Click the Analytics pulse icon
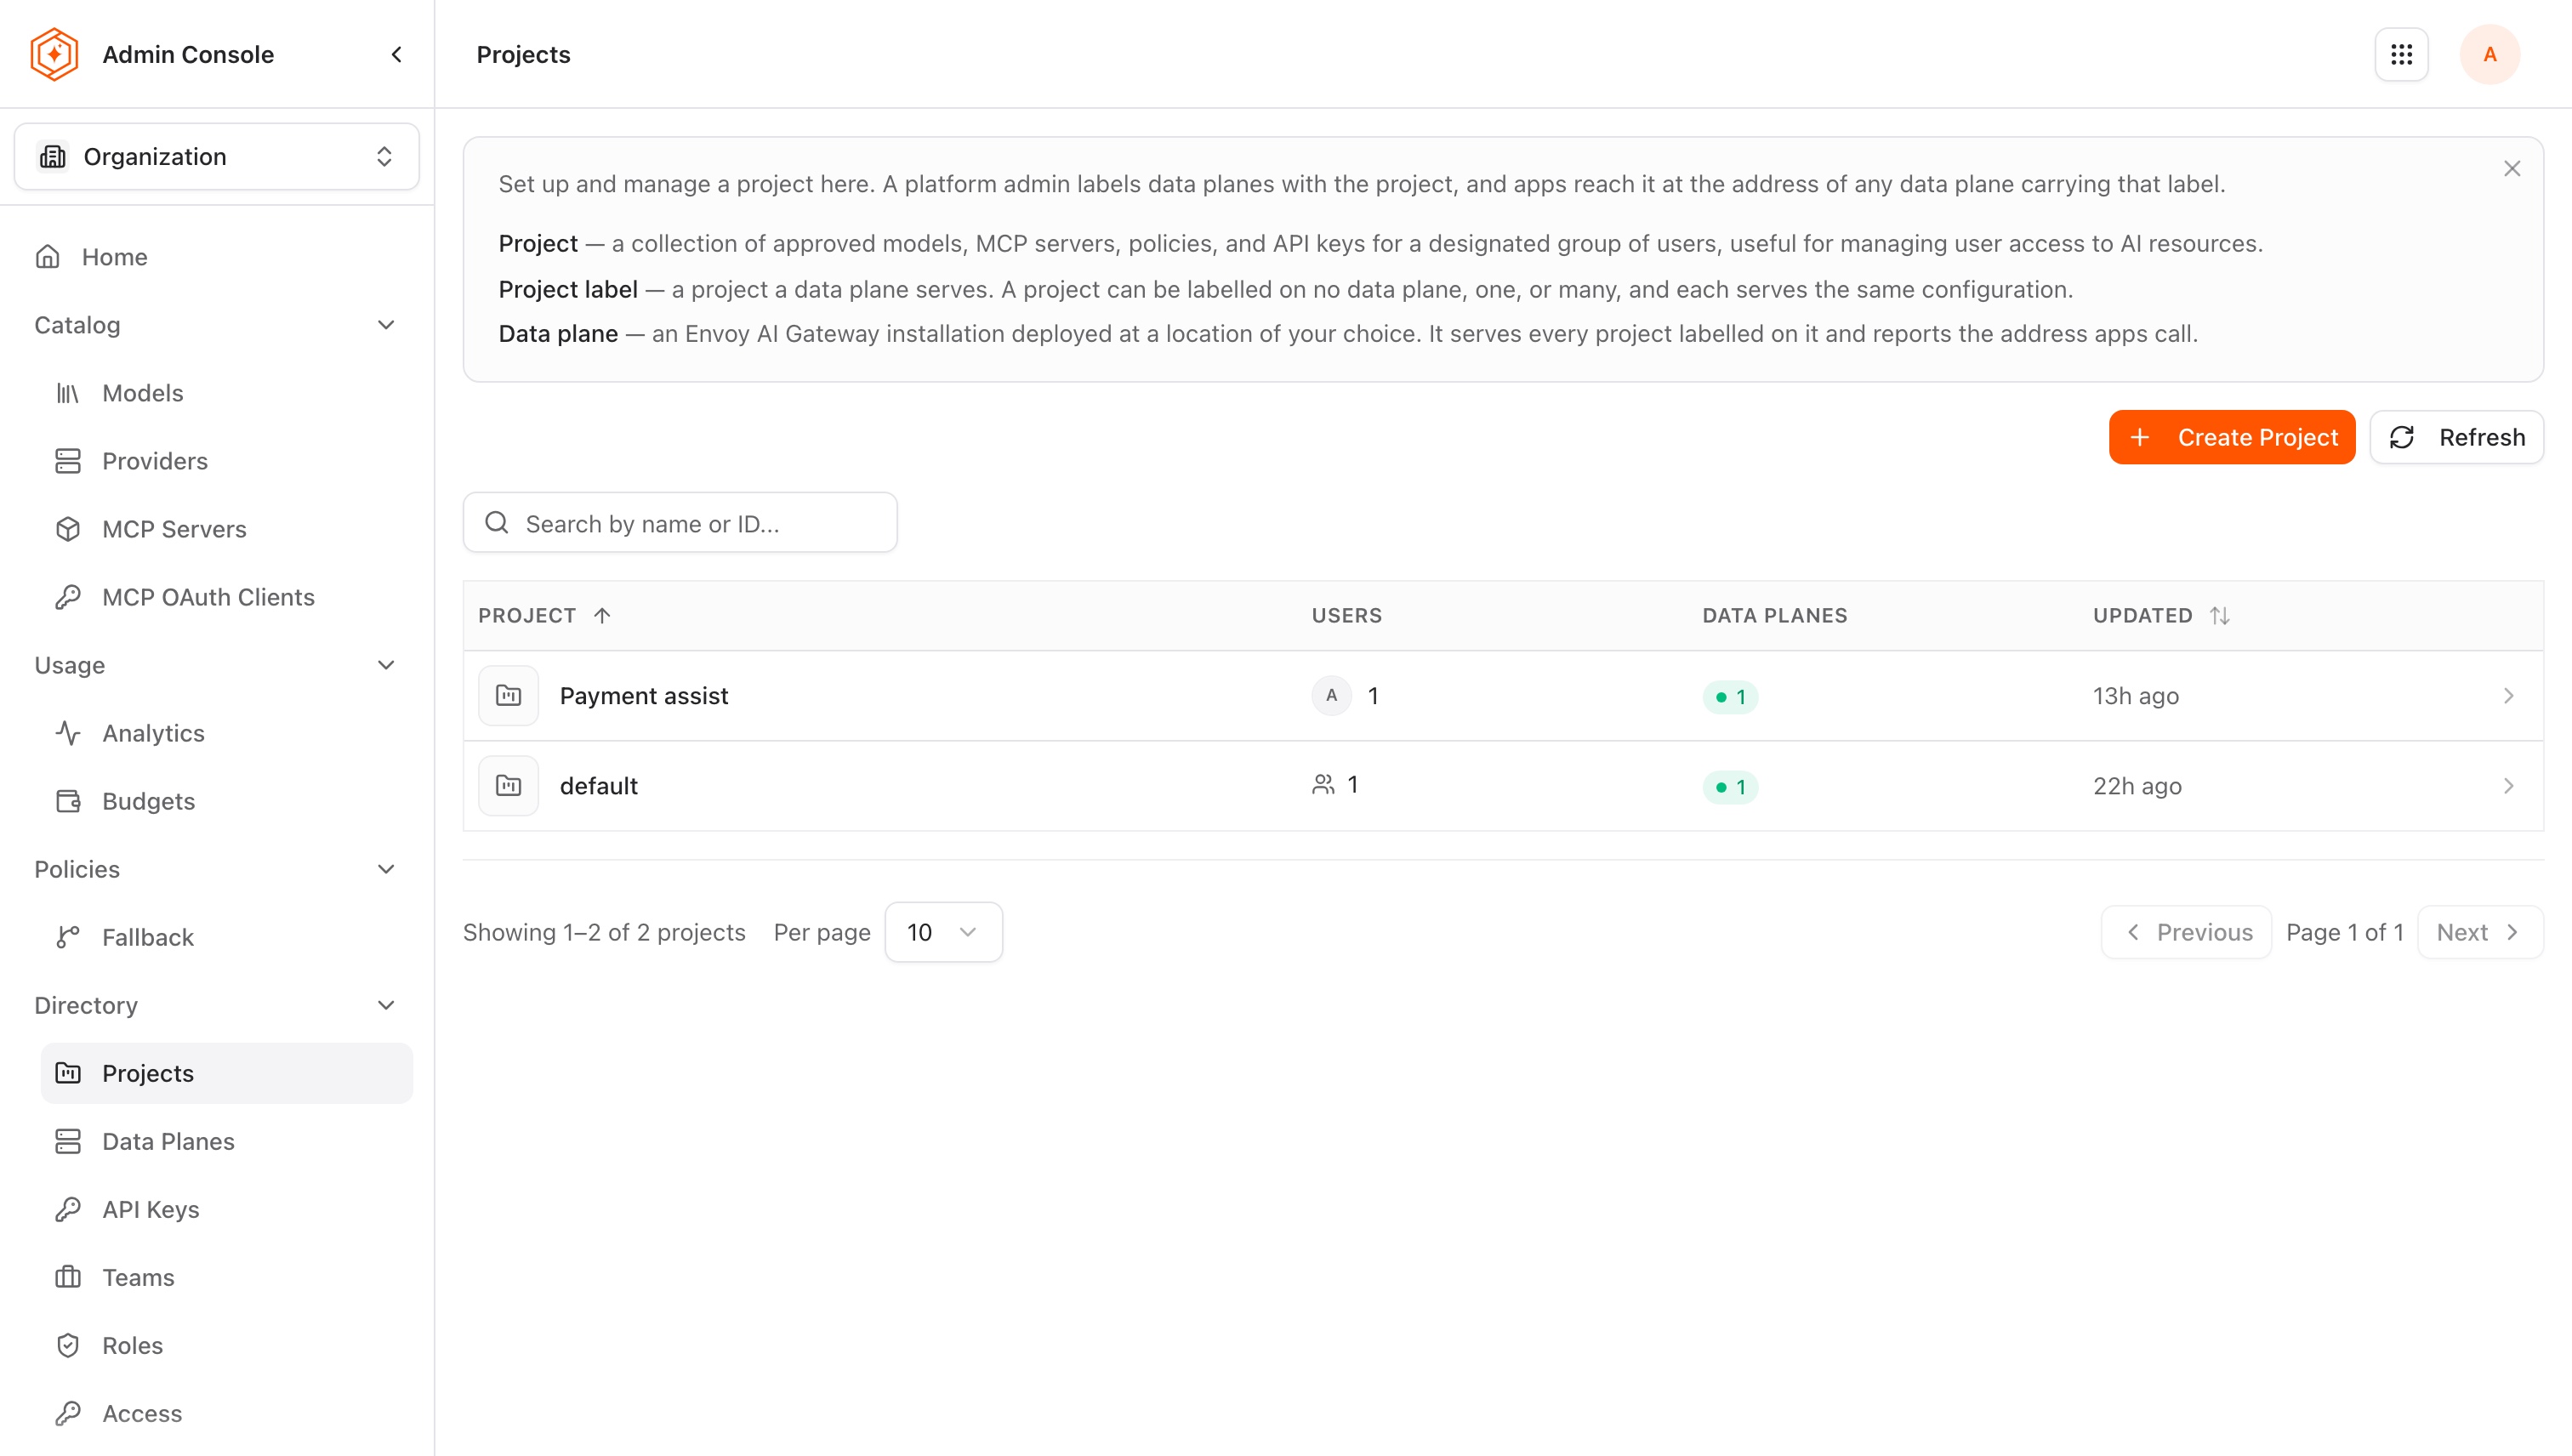Viewport: 2572px width, 1456px height. pyautogui.click(x=68, y=733)
